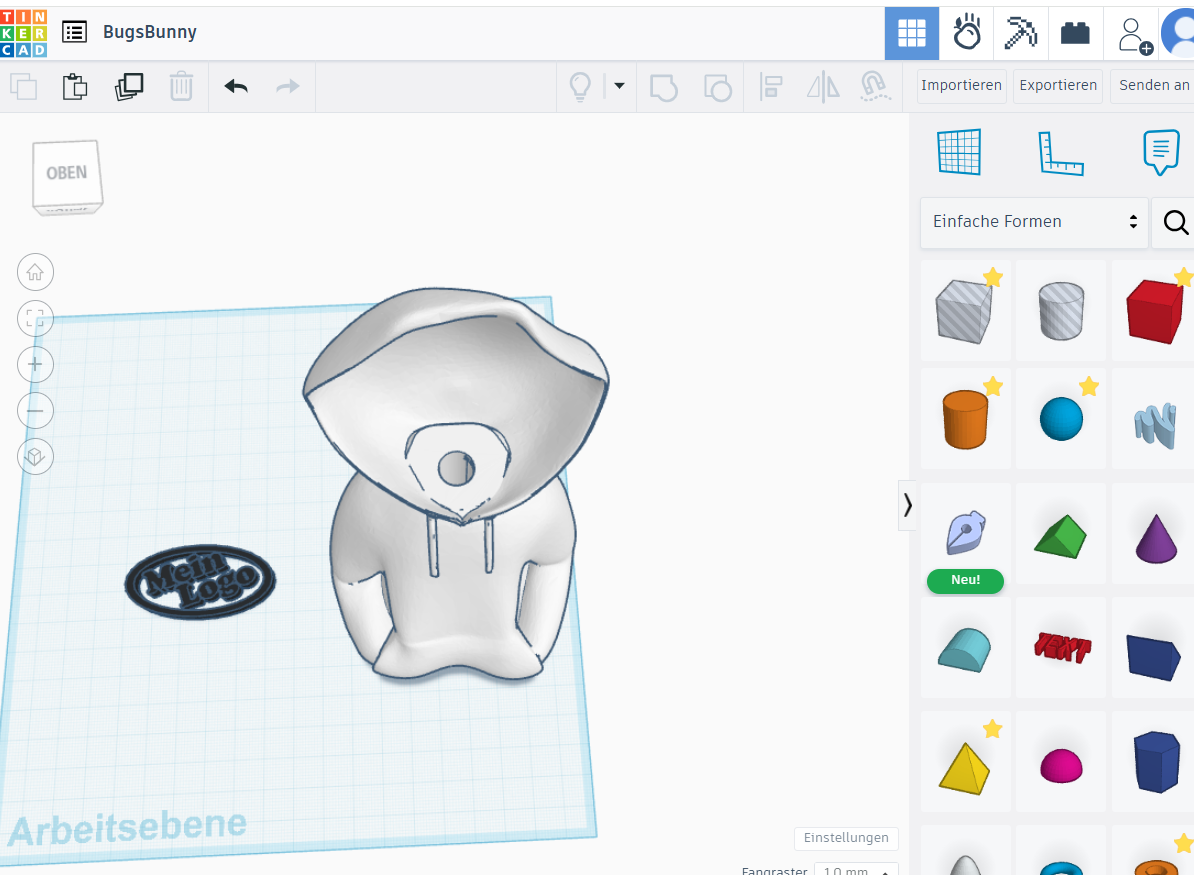Select the red box shape
This screenshot has height=875, width=1194.
coord(1154,311)
